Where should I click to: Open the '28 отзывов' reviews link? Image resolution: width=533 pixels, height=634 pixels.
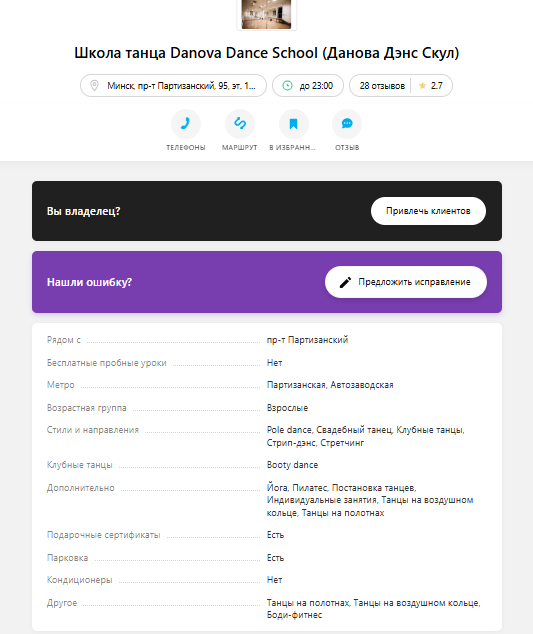tap(382, 86)
